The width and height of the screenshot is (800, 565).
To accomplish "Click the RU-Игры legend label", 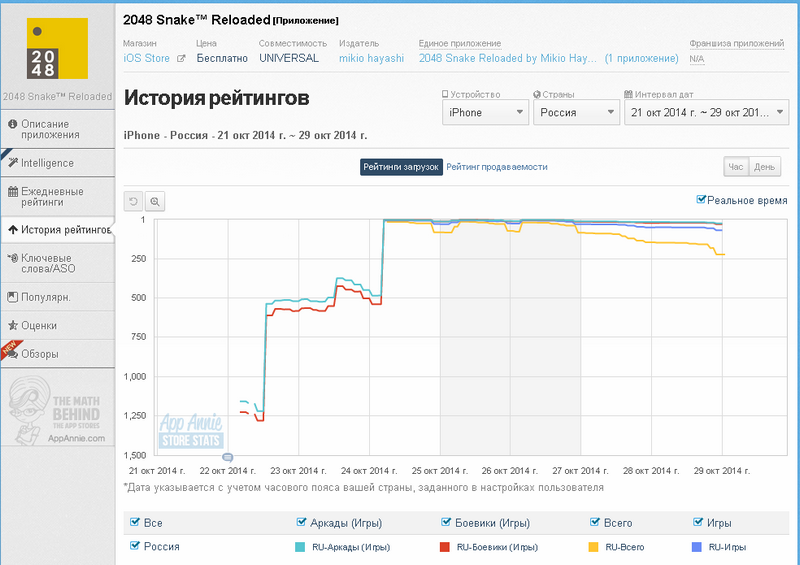I will point(728,547).
